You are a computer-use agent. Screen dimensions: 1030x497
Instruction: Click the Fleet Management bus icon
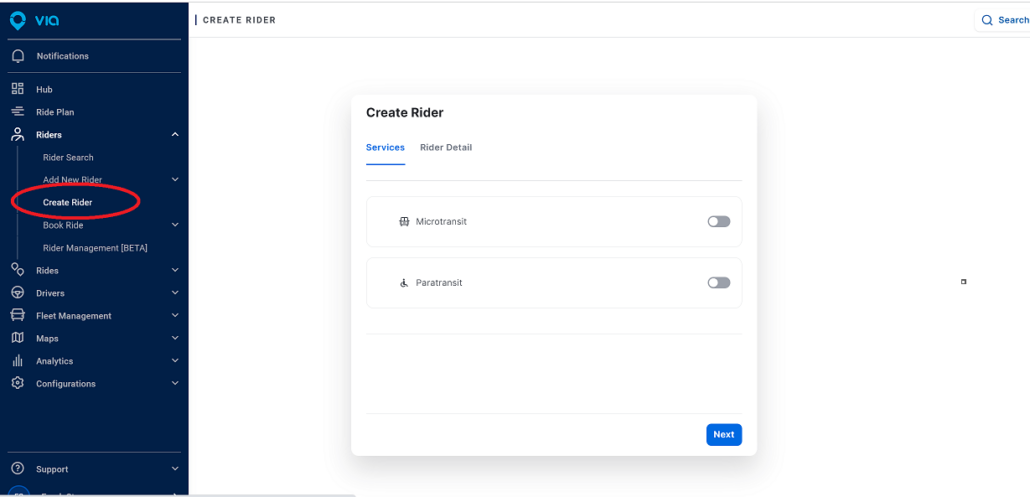[18, 315]
